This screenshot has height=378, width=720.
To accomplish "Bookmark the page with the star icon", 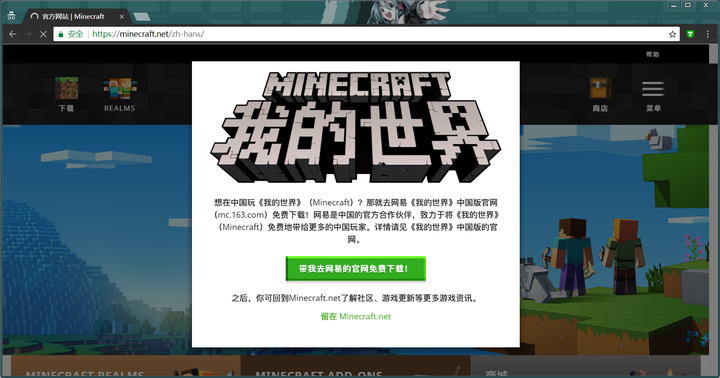I will pos(672,34).
